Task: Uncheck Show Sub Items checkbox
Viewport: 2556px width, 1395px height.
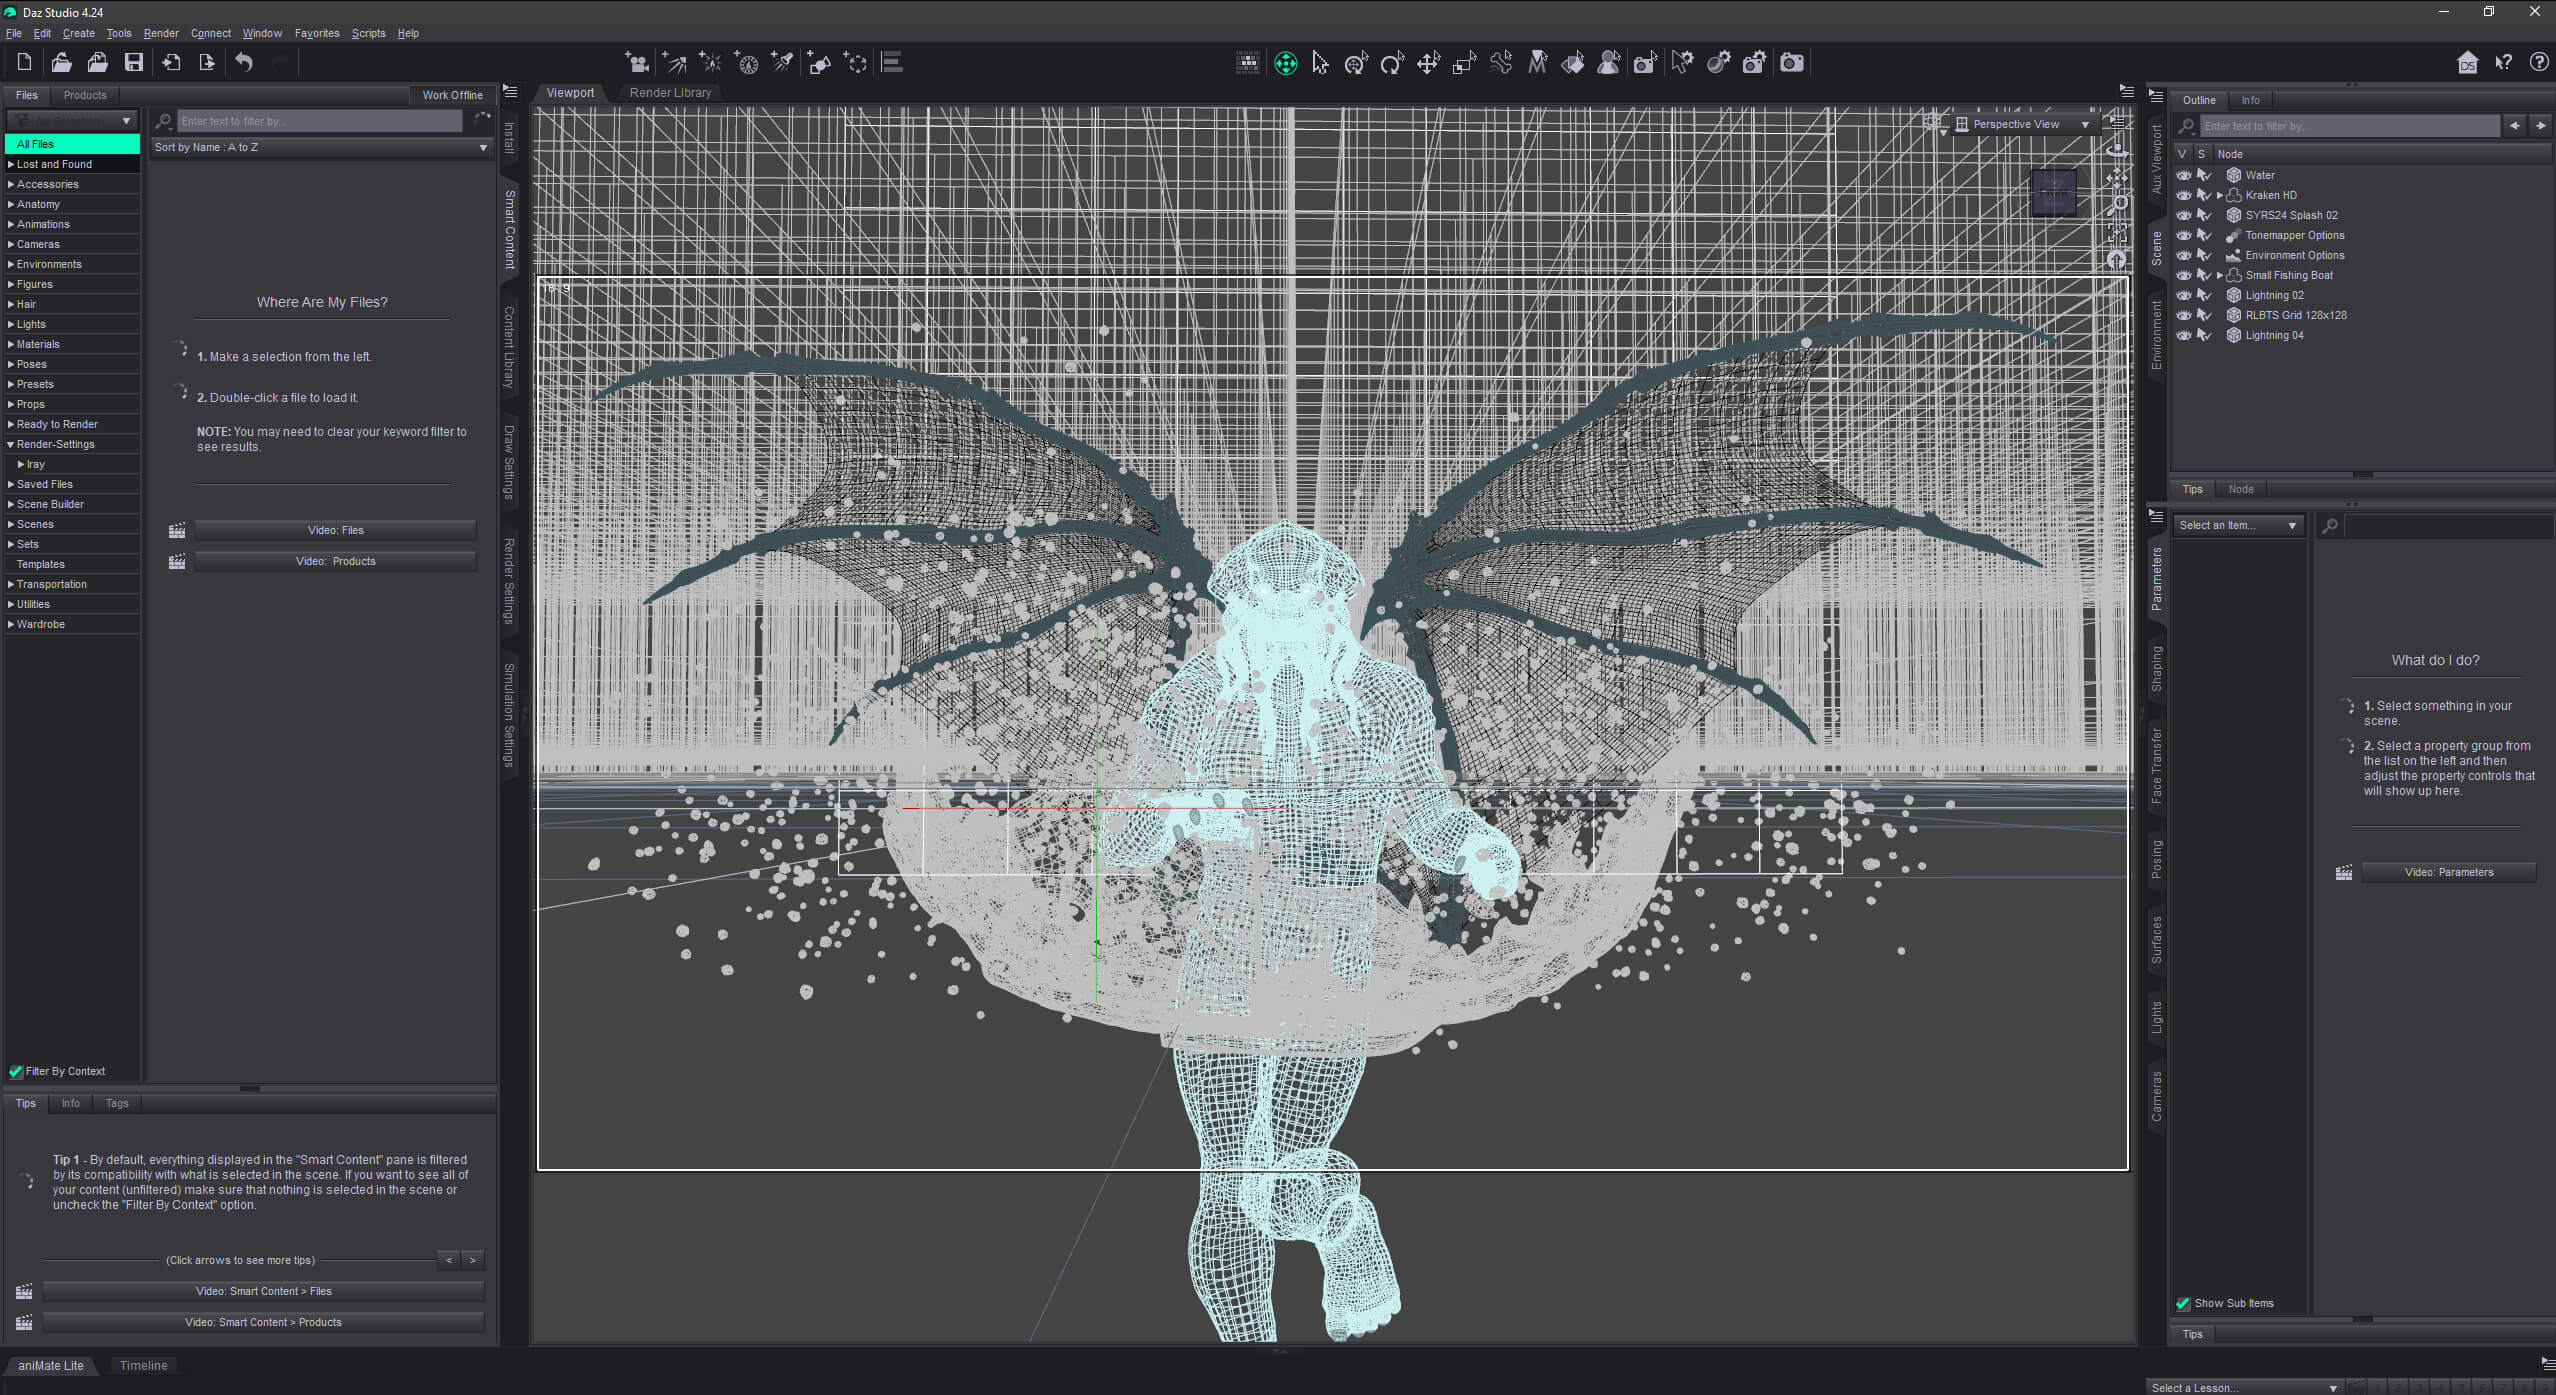Action: pyautogui.click(x=2183, y=1303)
